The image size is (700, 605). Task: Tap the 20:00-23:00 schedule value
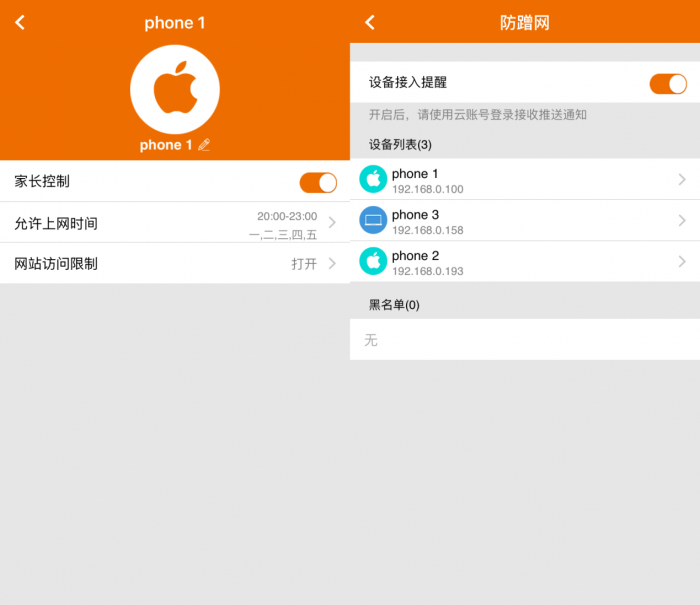(286, 216)
